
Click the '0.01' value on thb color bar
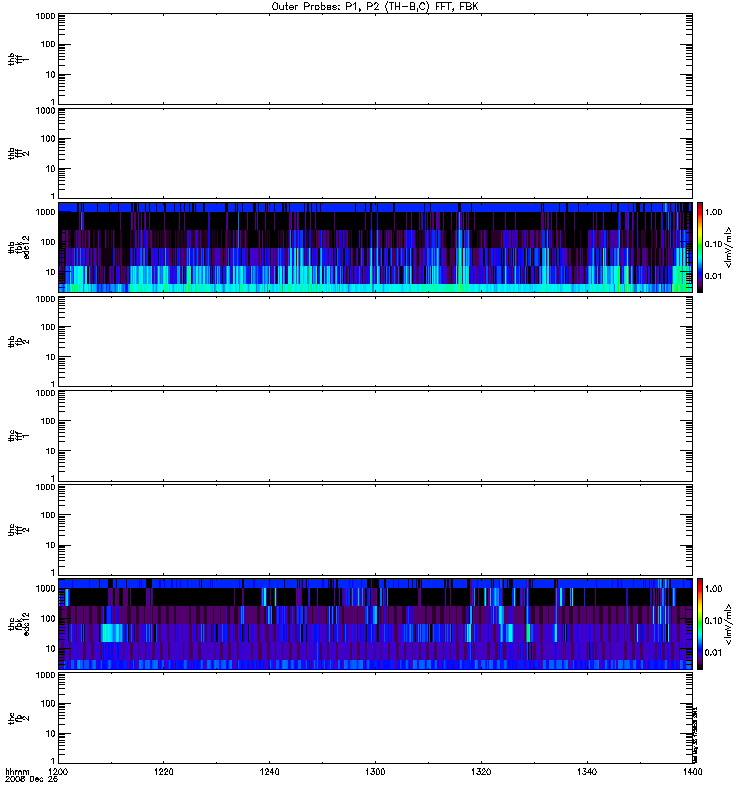[x=714, y=277]
